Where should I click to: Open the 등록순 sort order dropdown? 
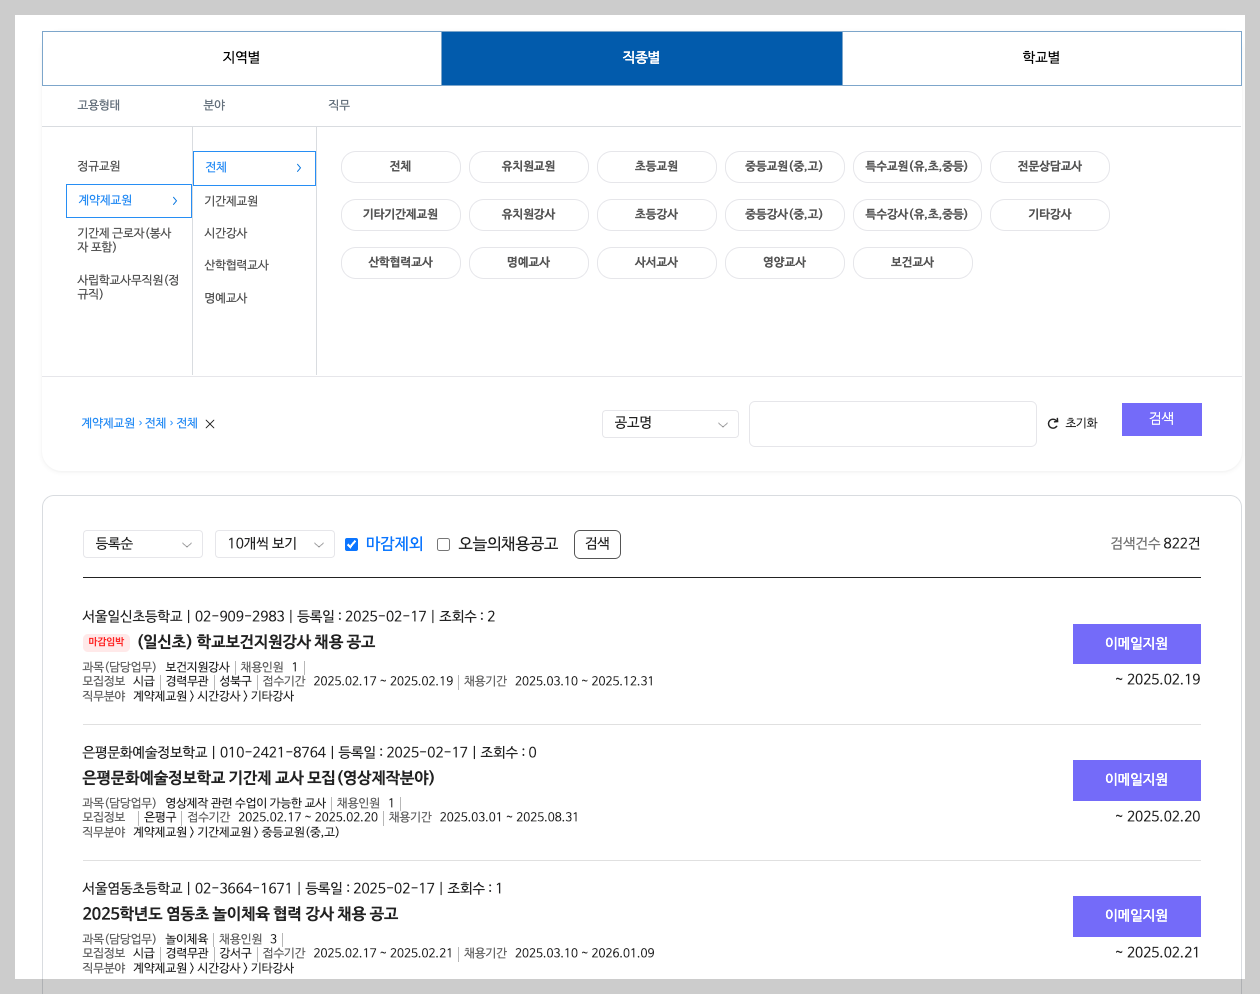142,544
